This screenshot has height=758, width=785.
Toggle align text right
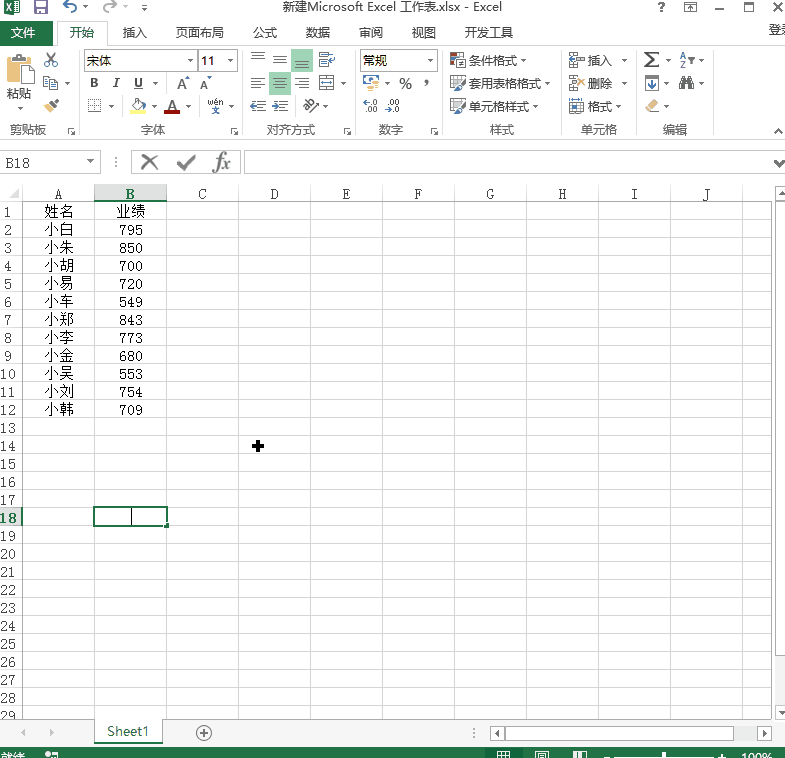point(302,83)
